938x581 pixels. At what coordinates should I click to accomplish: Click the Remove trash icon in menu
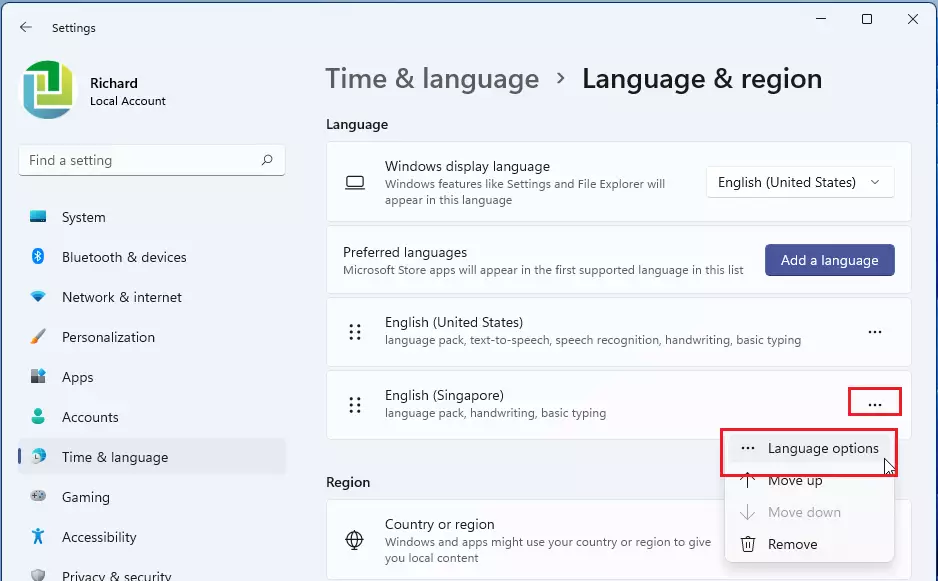point(746,544)
